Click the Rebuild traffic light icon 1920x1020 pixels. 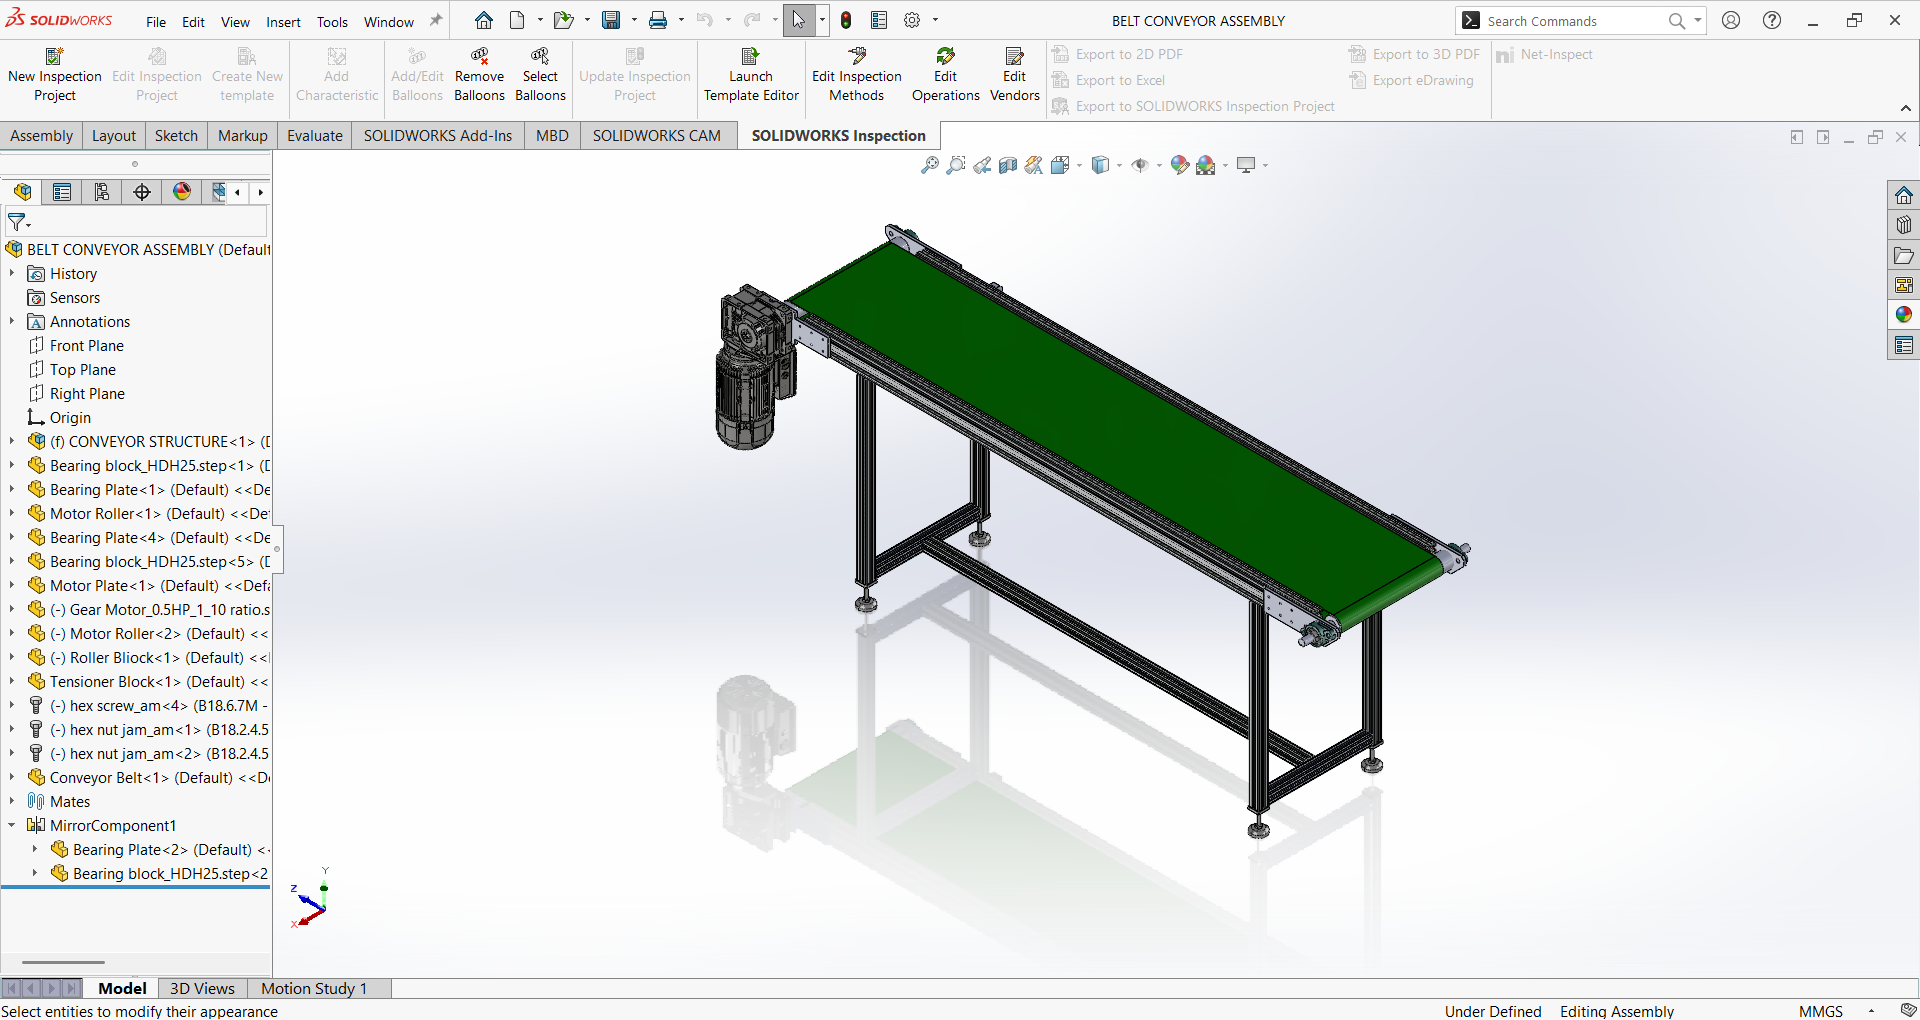846,20
